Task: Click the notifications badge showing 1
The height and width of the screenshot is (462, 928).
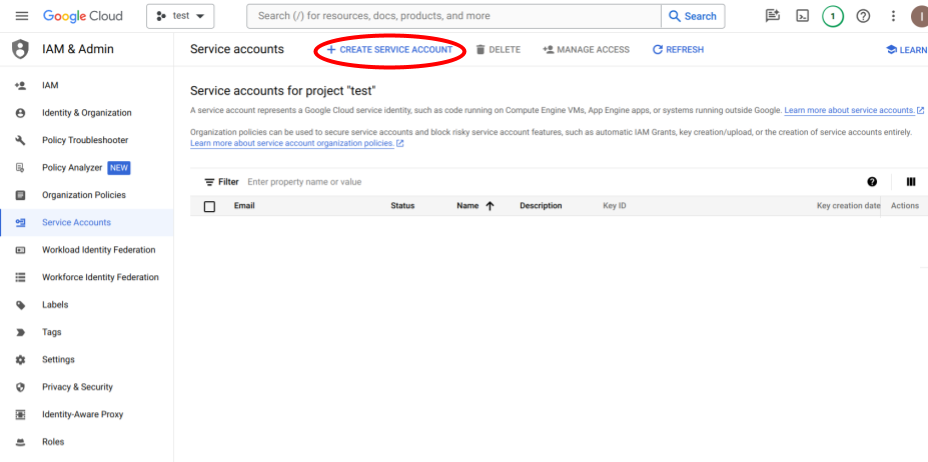Action: 832,16
